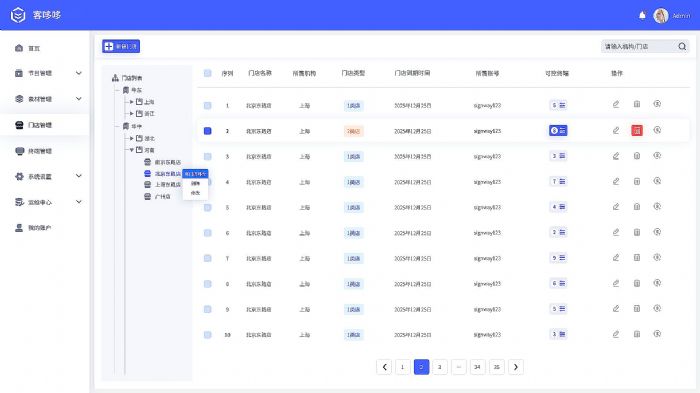
Task: Check the checkbox for row 1
Action: click(208, 106)
